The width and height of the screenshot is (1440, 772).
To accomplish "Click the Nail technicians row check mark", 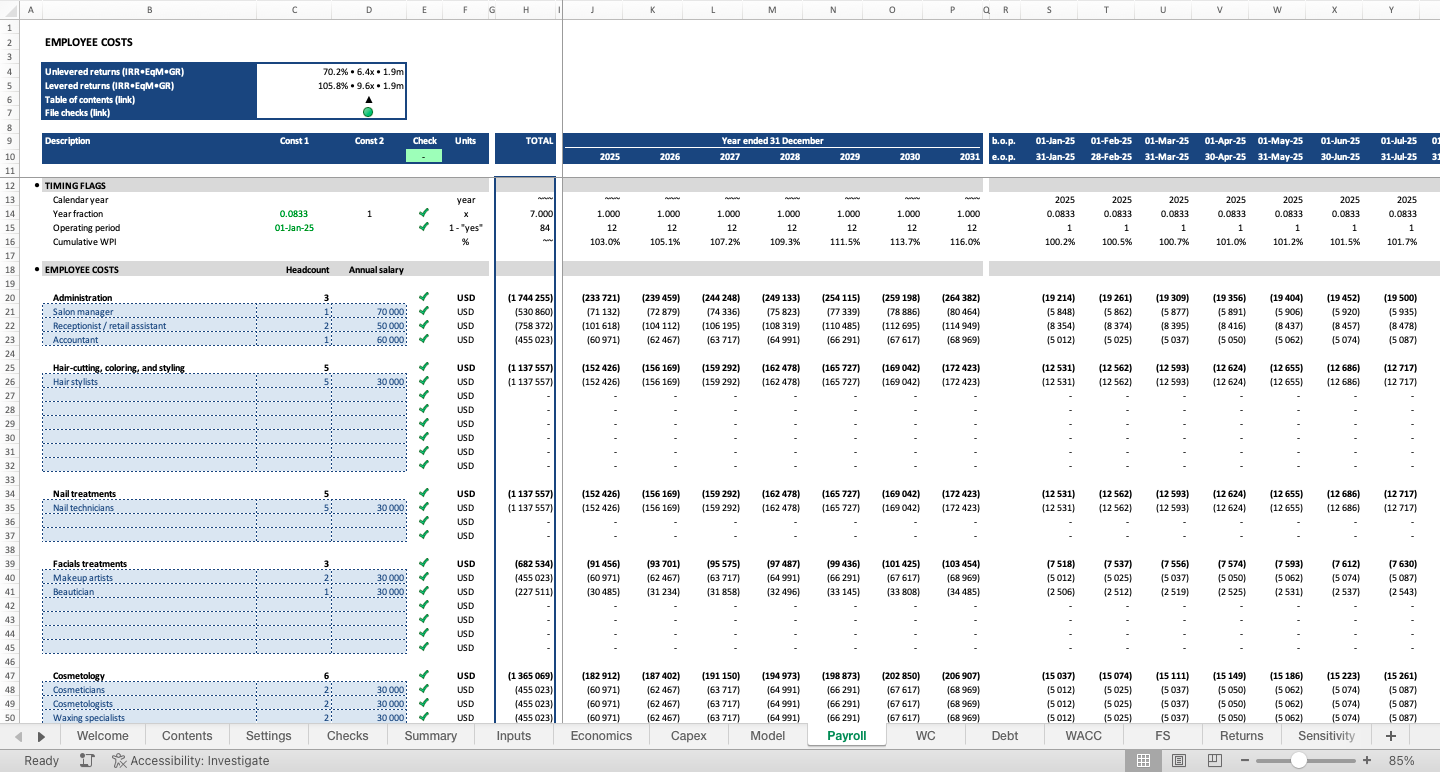I will point(424,507).
